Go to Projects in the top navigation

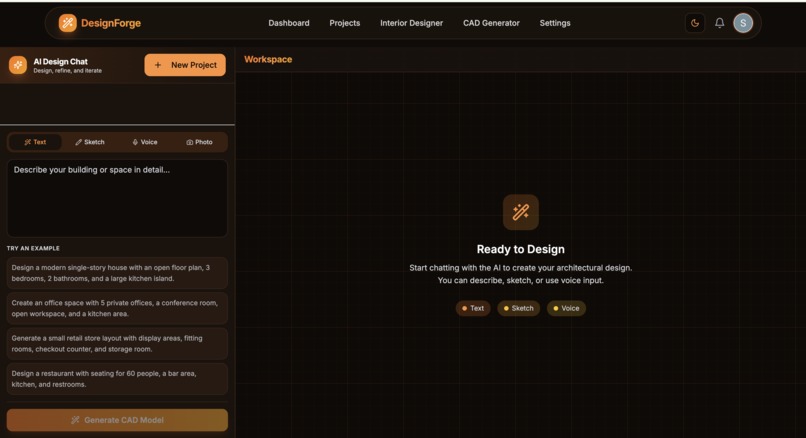pyautogui.click(x=344, y=23)
